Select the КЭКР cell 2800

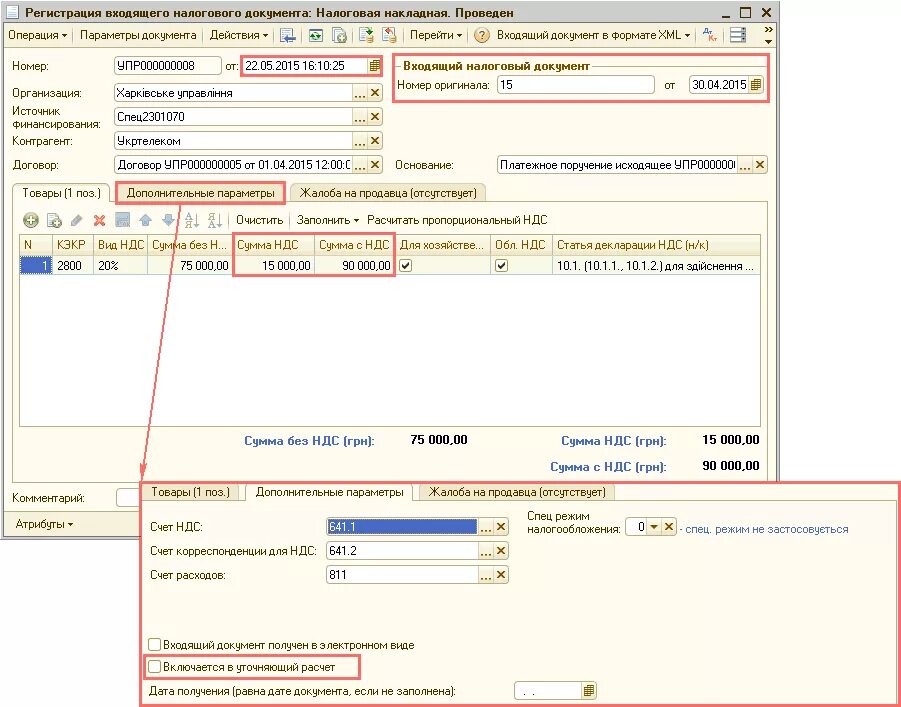[x=72, y=266]
